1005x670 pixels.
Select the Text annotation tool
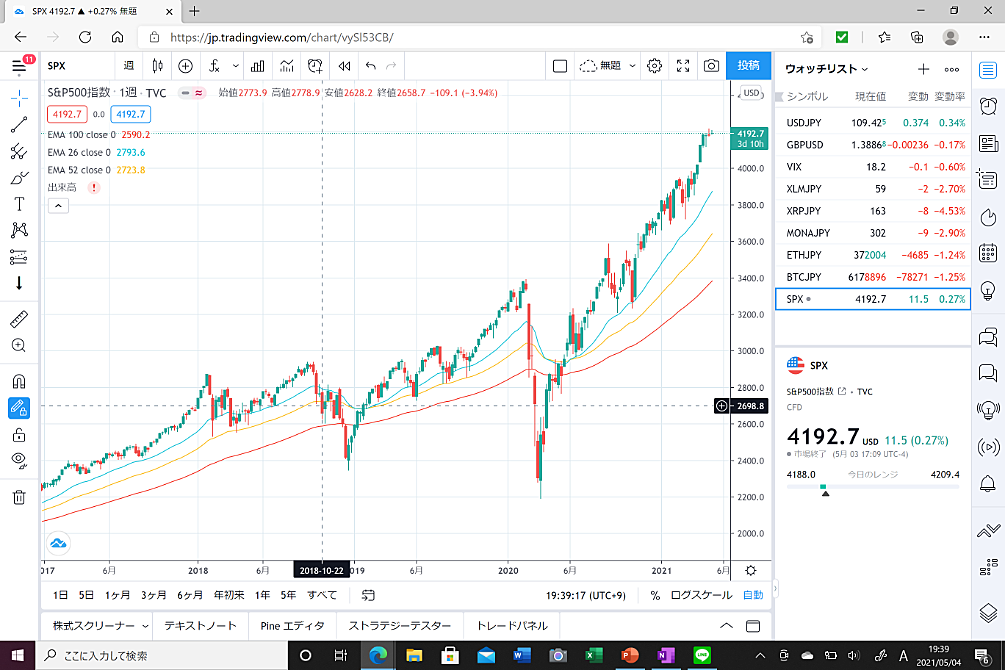(19, 204)
